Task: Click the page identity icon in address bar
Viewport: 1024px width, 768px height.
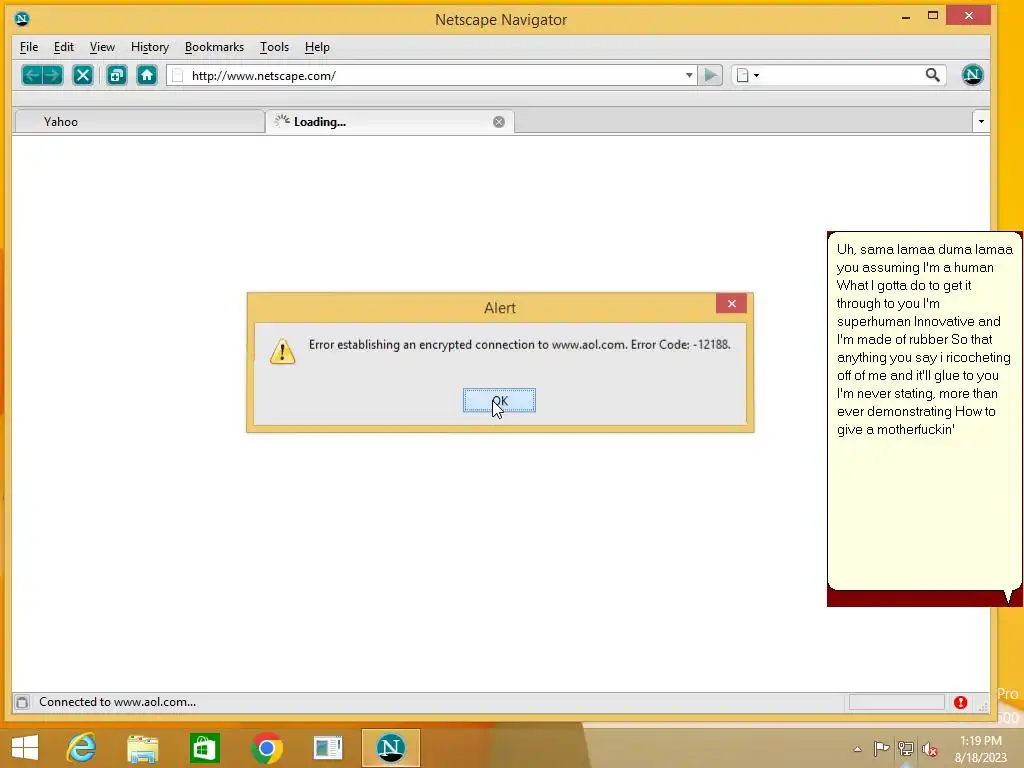Action: pos(178,76)
